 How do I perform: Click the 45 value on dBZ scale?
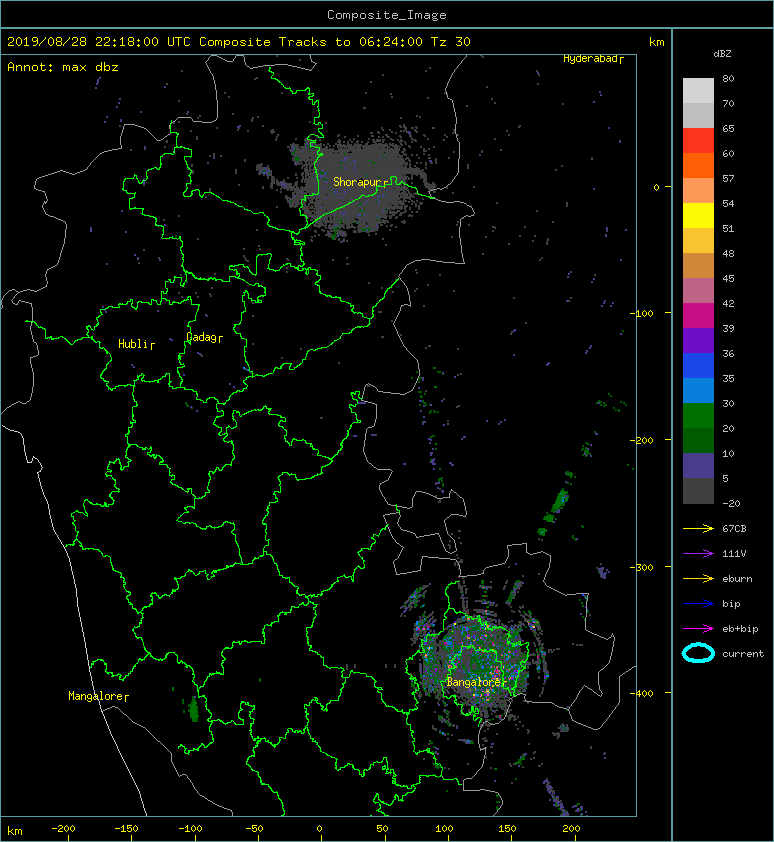pos(728,278)
